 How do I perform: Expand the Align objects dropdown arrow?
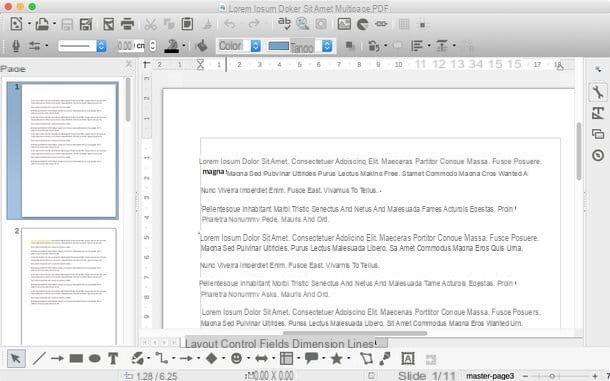click(429, 46)
